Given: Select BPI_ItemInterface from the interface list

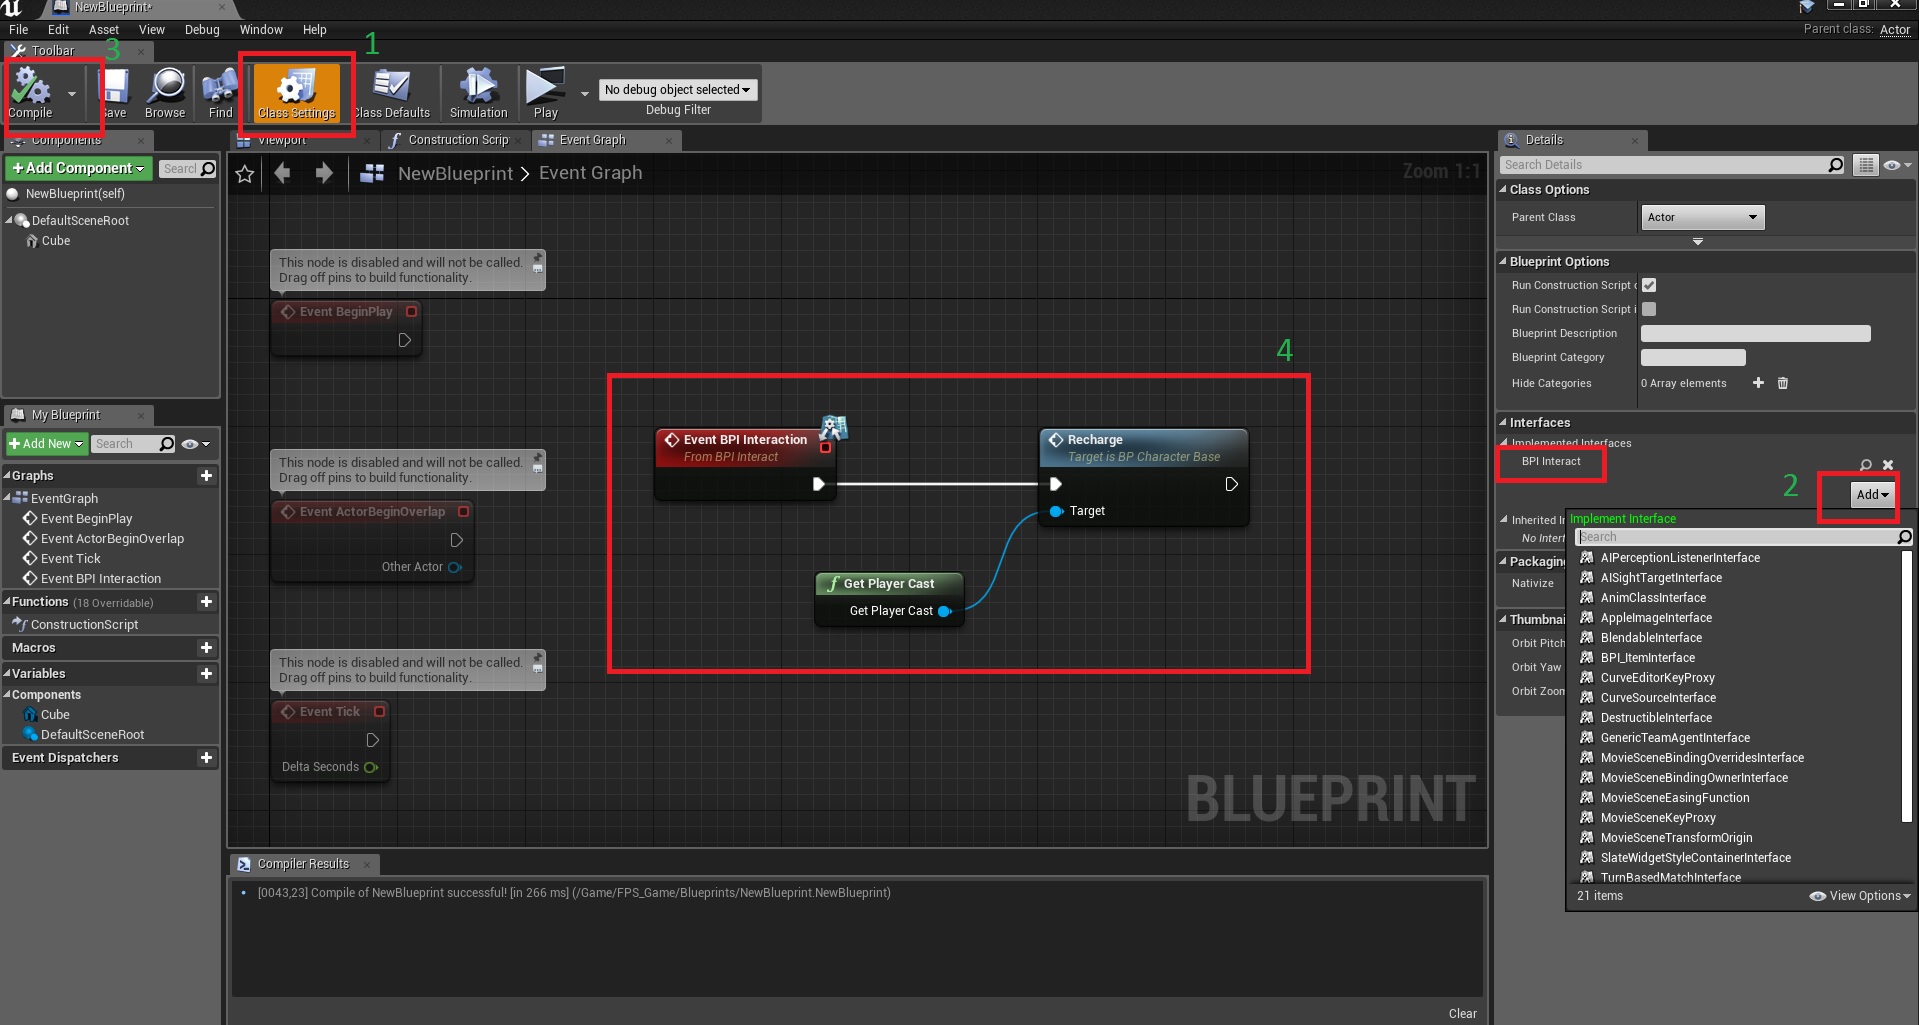Looking at the screenshot, I should (1647, 658).
